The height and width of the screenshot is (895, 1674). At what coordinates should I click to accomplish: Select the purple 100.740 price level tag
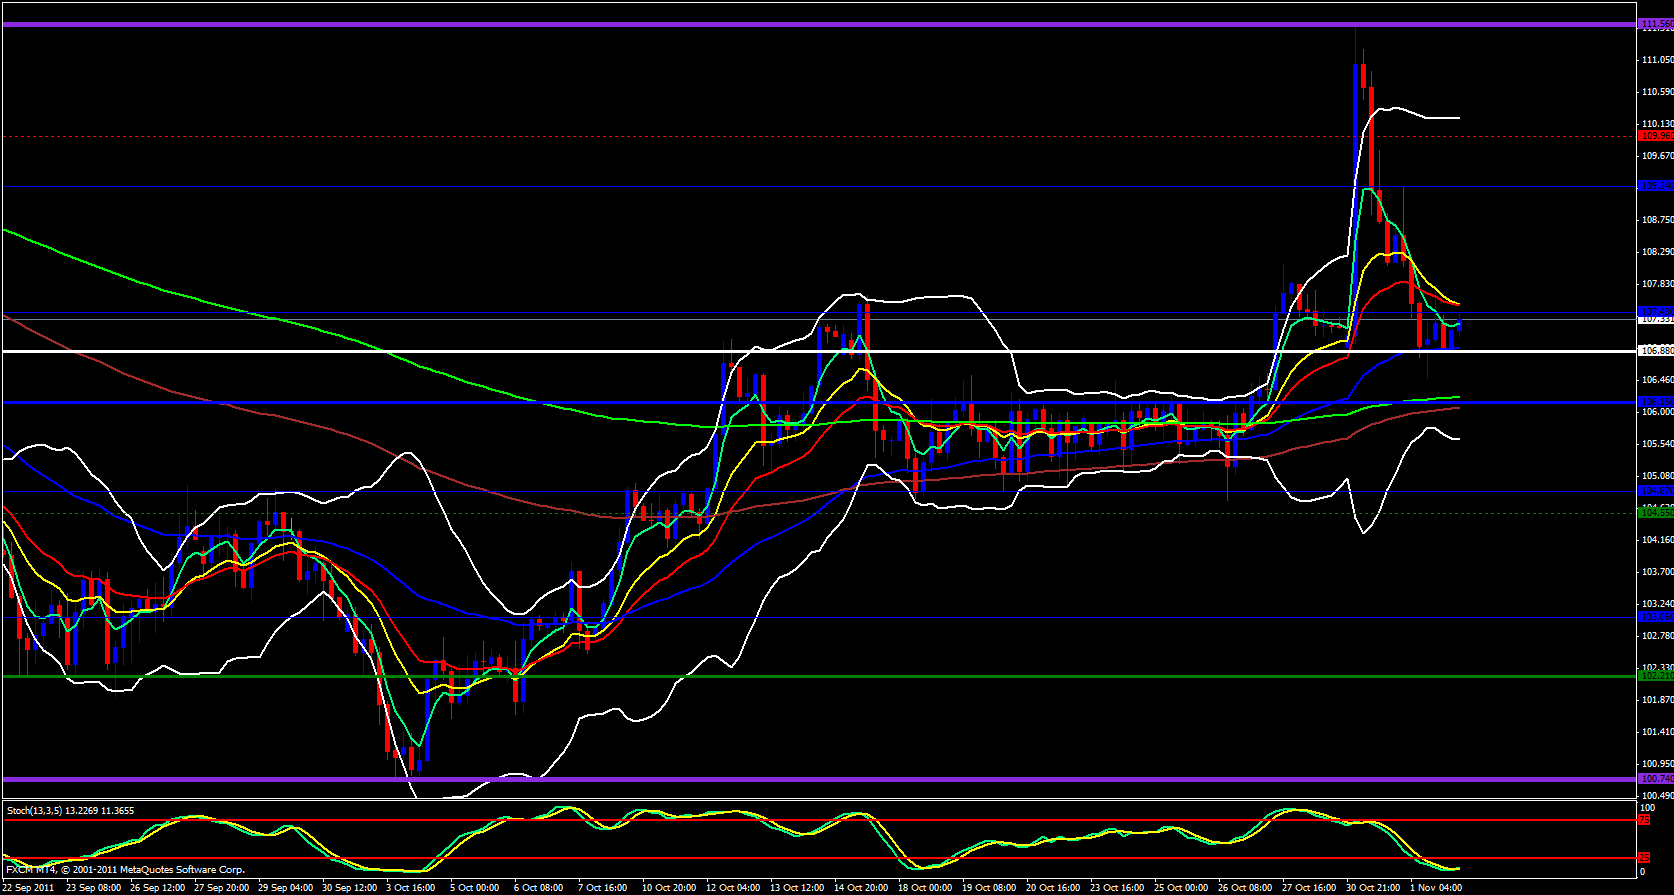pyautogui.click(x=1656, y=779)
